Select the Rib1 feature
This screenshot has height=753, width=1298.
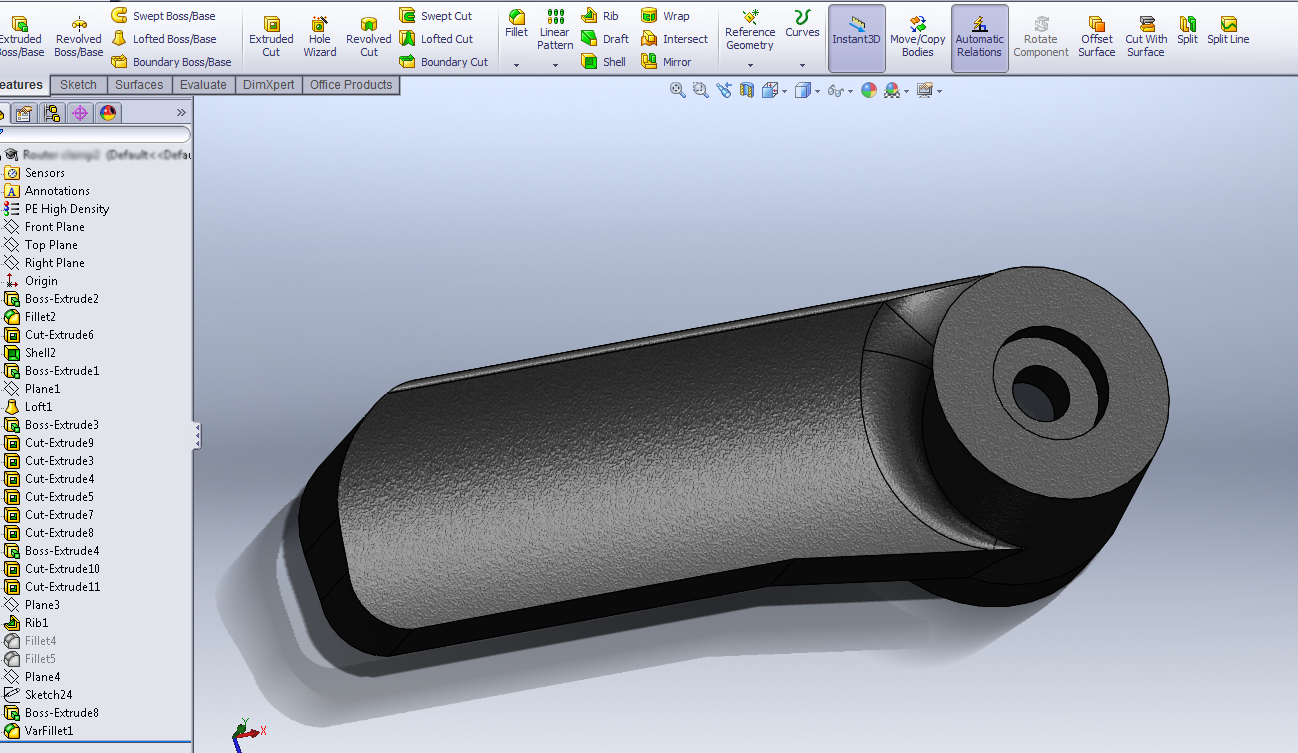point(37,623)
